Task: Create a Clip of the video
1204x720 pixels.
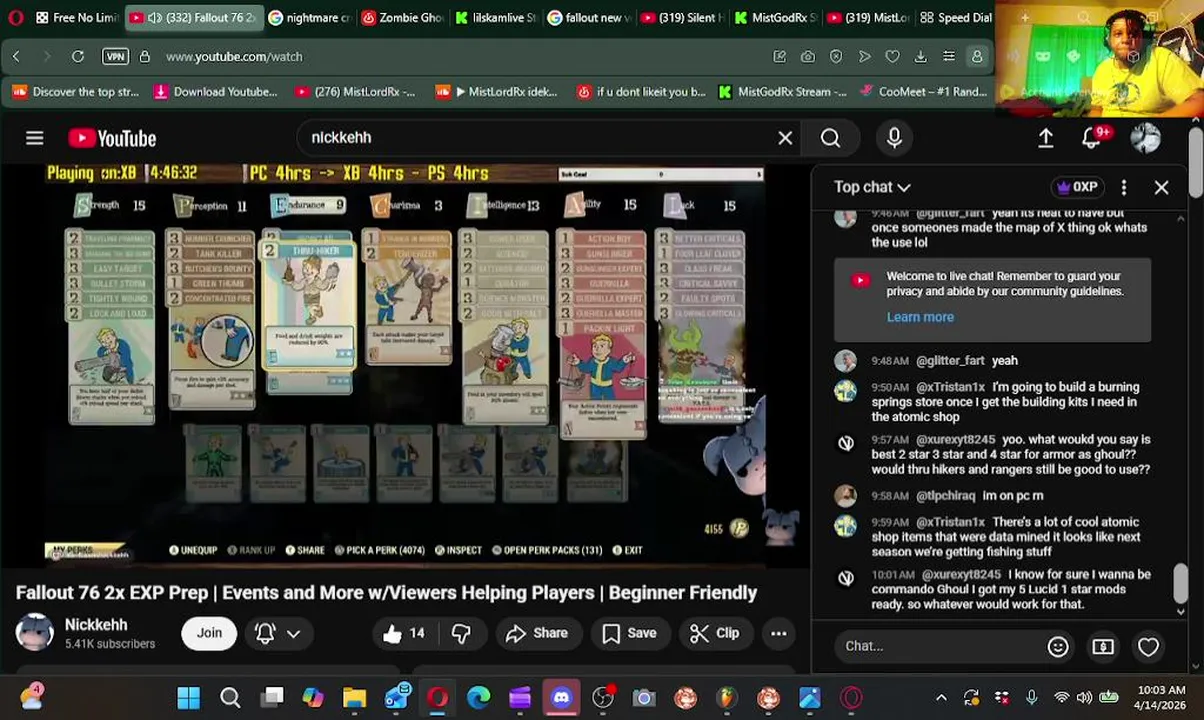Action: [715, 633]
